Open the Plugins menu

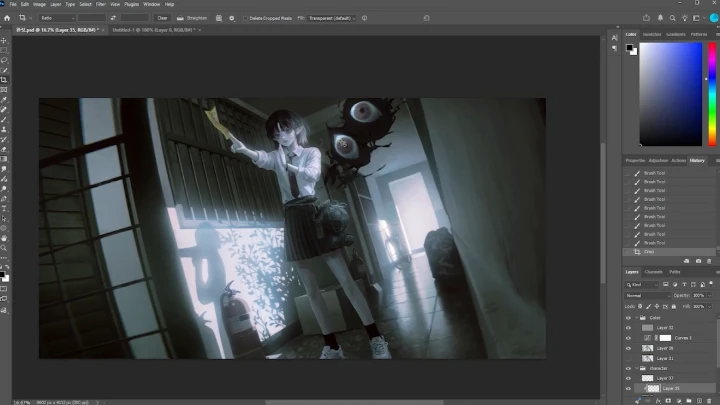tap(131, 4)
